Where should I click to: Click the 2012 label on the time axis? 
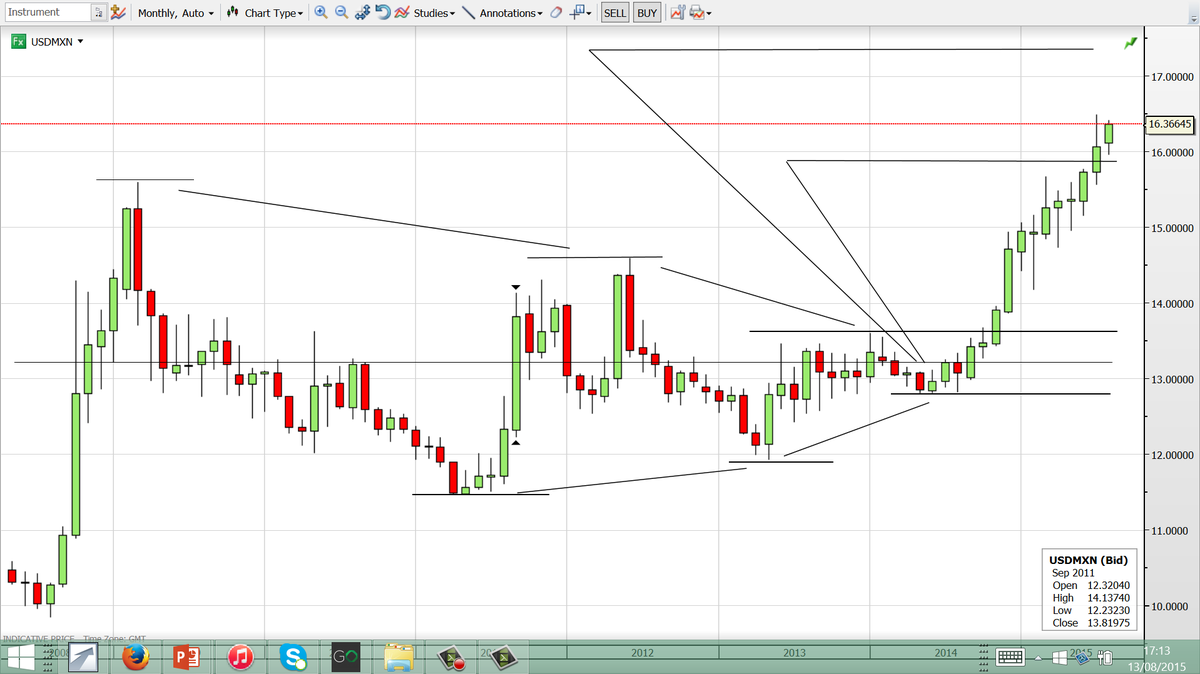click(x=643, y=653)
